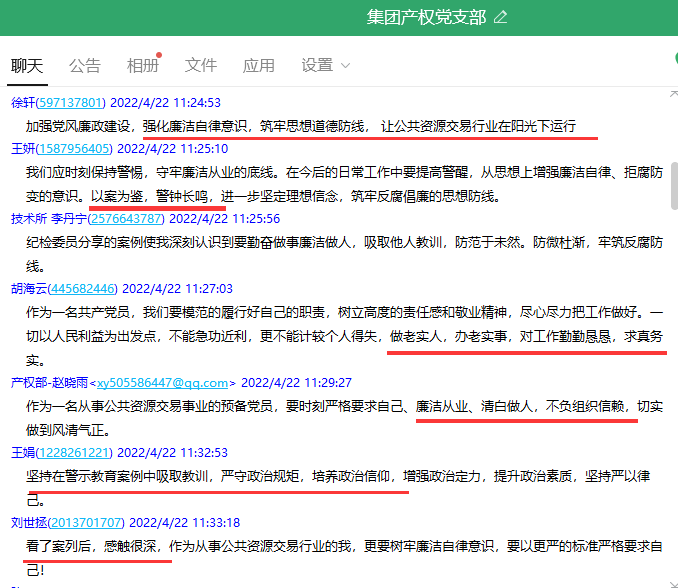Screen dimensions: 678x588
Task: Select sender name 胡海云
Action: [28, 289]
